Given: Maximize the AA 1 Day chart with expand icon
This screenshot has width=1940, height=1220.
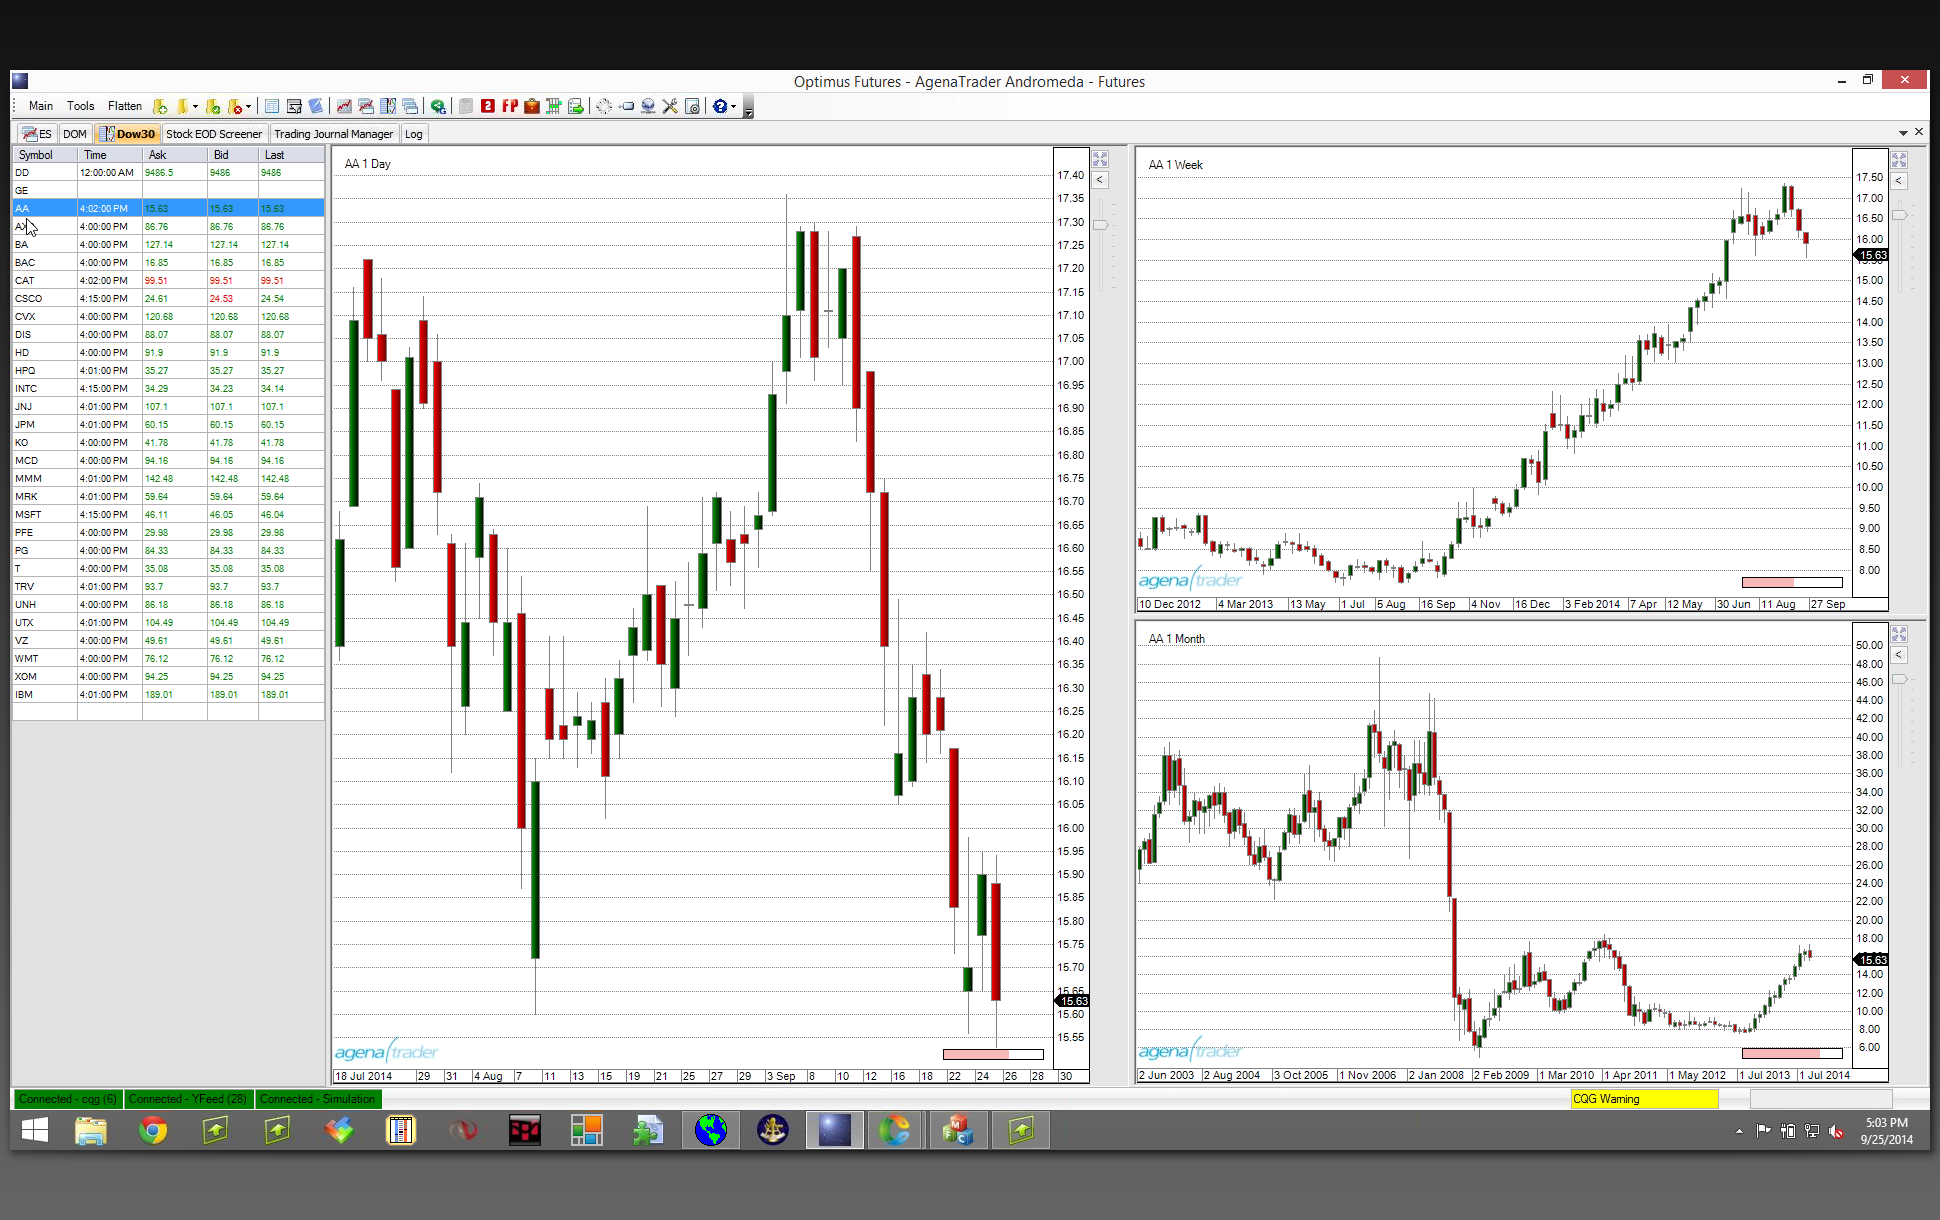Looking at the screenshot, I should pos(1100,159).
